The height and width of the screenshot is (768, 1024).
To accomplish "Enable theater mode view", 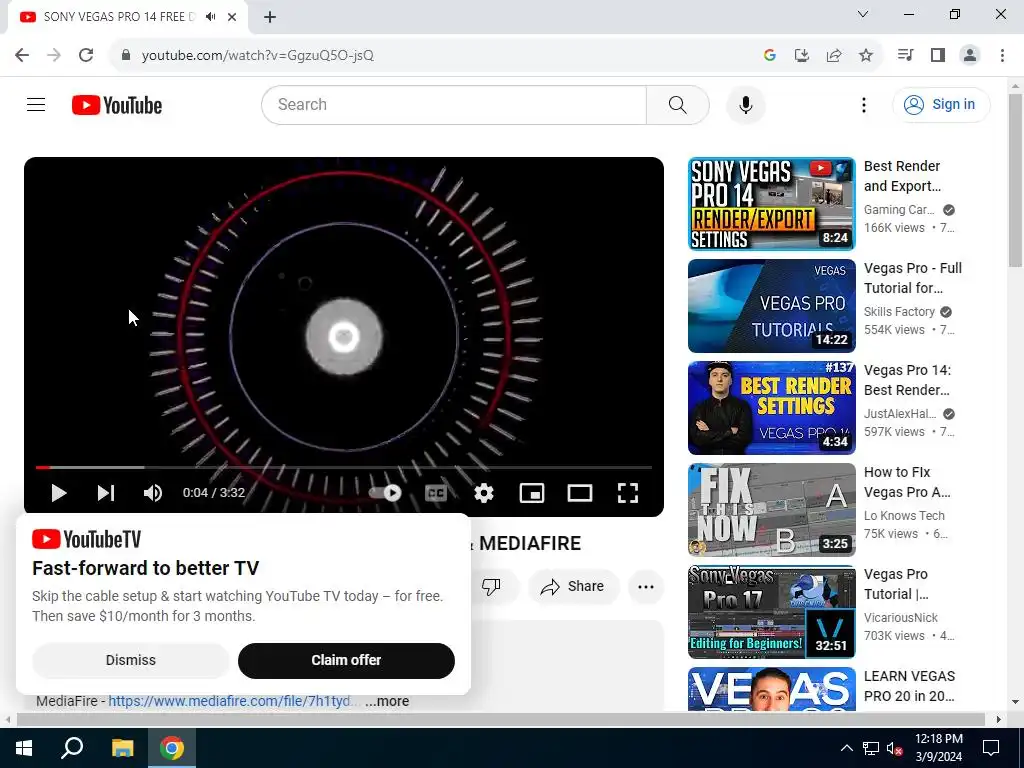I will coord(579,493).
